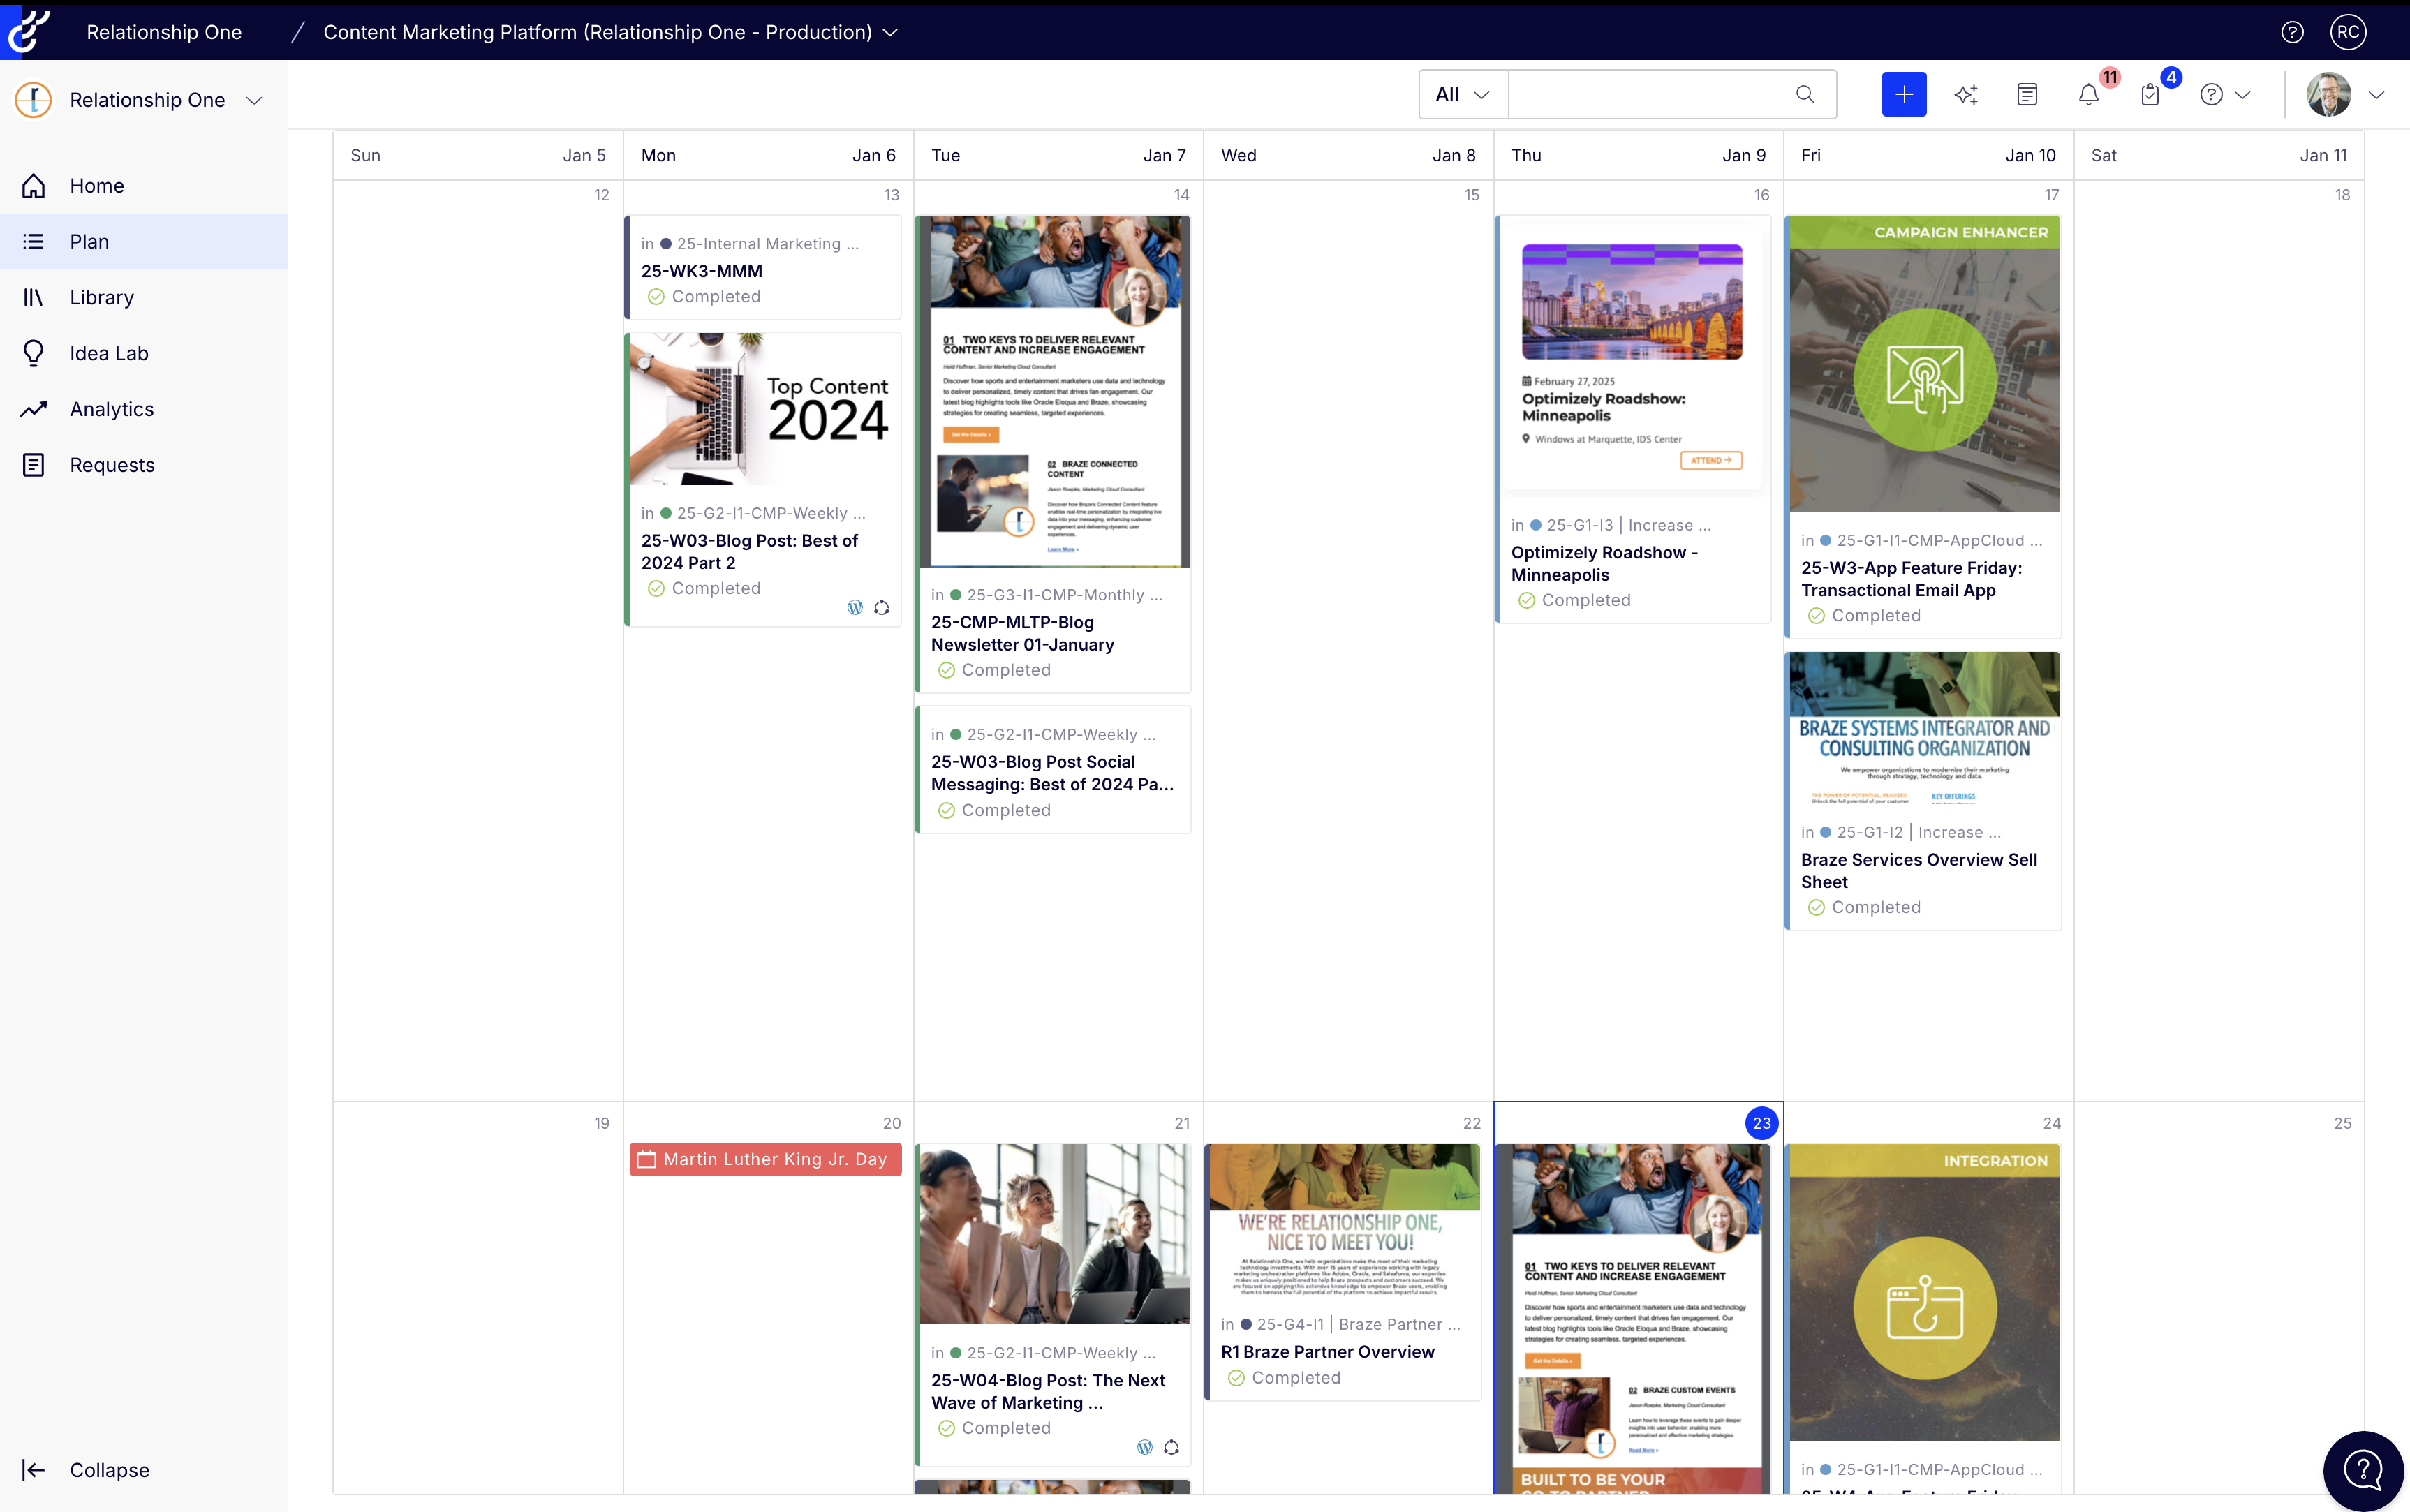Open the Analytics section
Image resolution: width=2410 pixels, height=1512 pixels.
[x=111, y=408]
